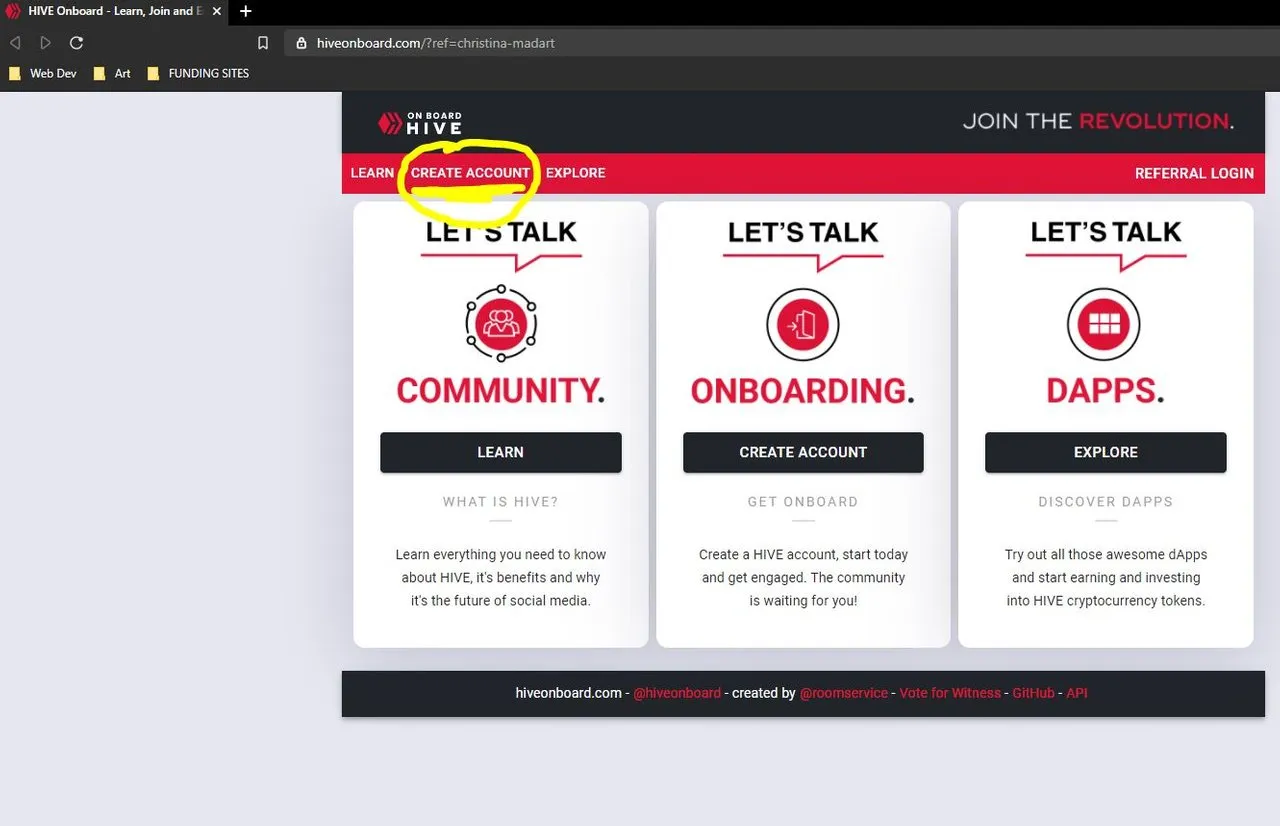Click the ONBOARDING. heading text

pos(803,390)
